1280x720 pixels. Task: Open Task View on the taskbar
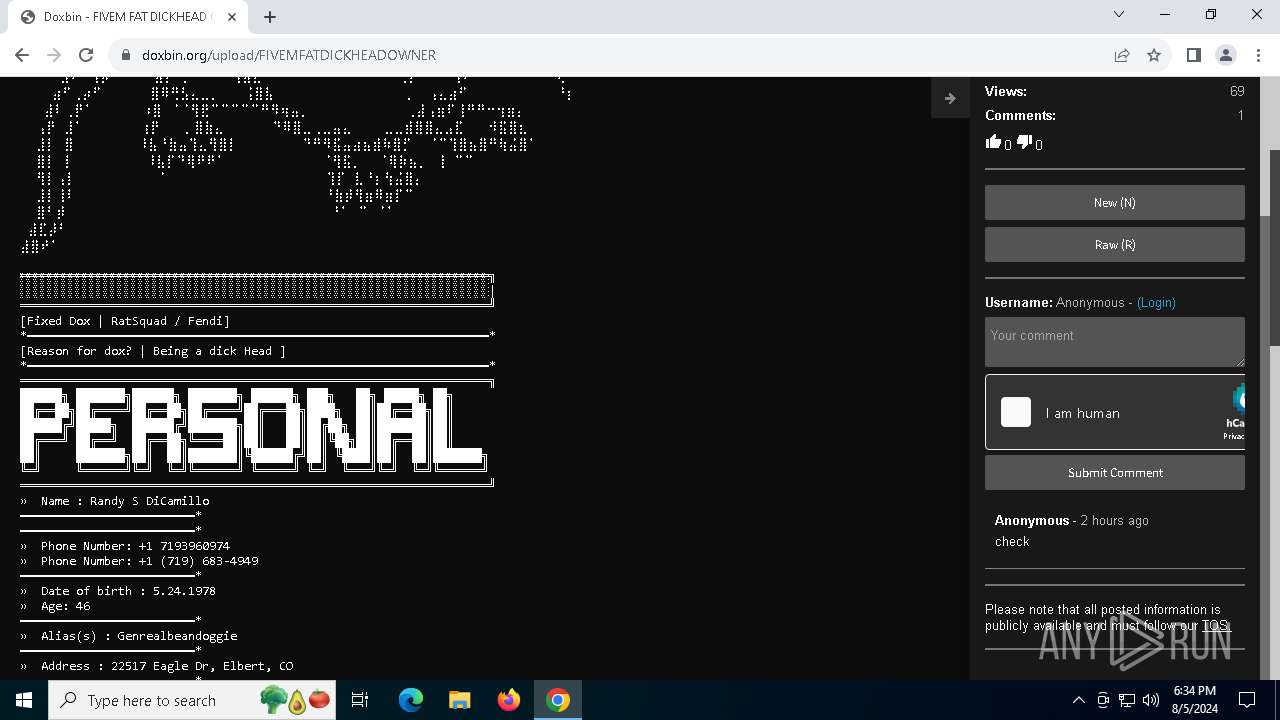click(360, 700)
